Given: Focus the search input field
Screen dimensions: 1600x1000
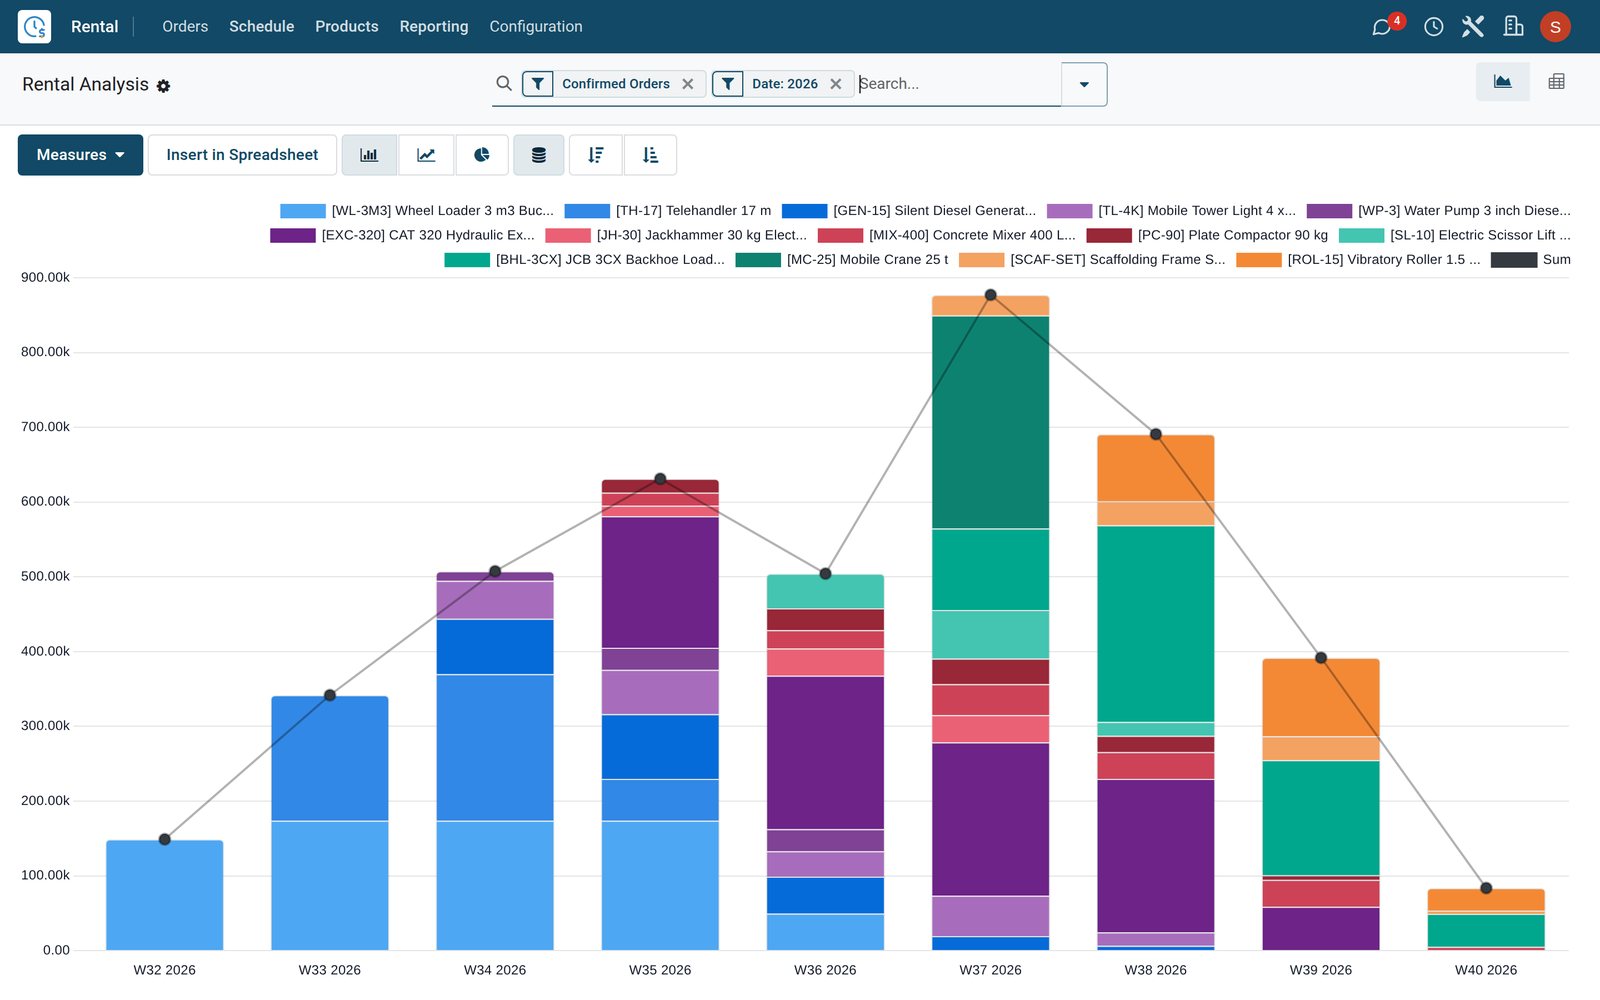Looking at the screenshot, I should [x=958, y=84].
